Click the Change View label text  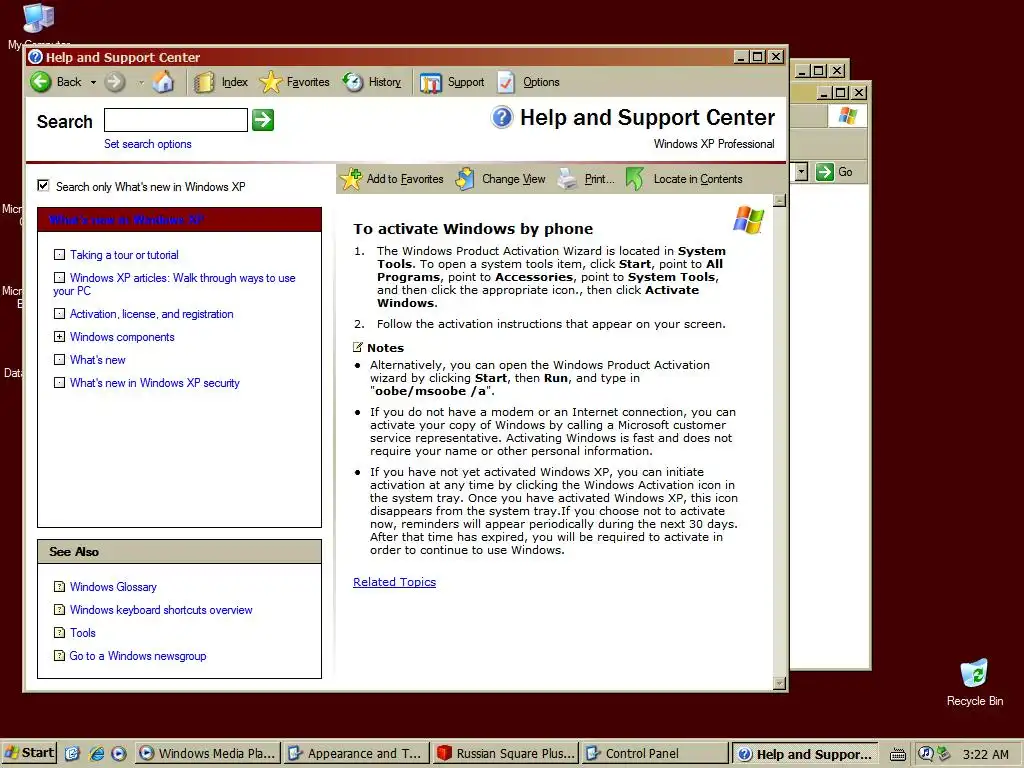point(513,179)
